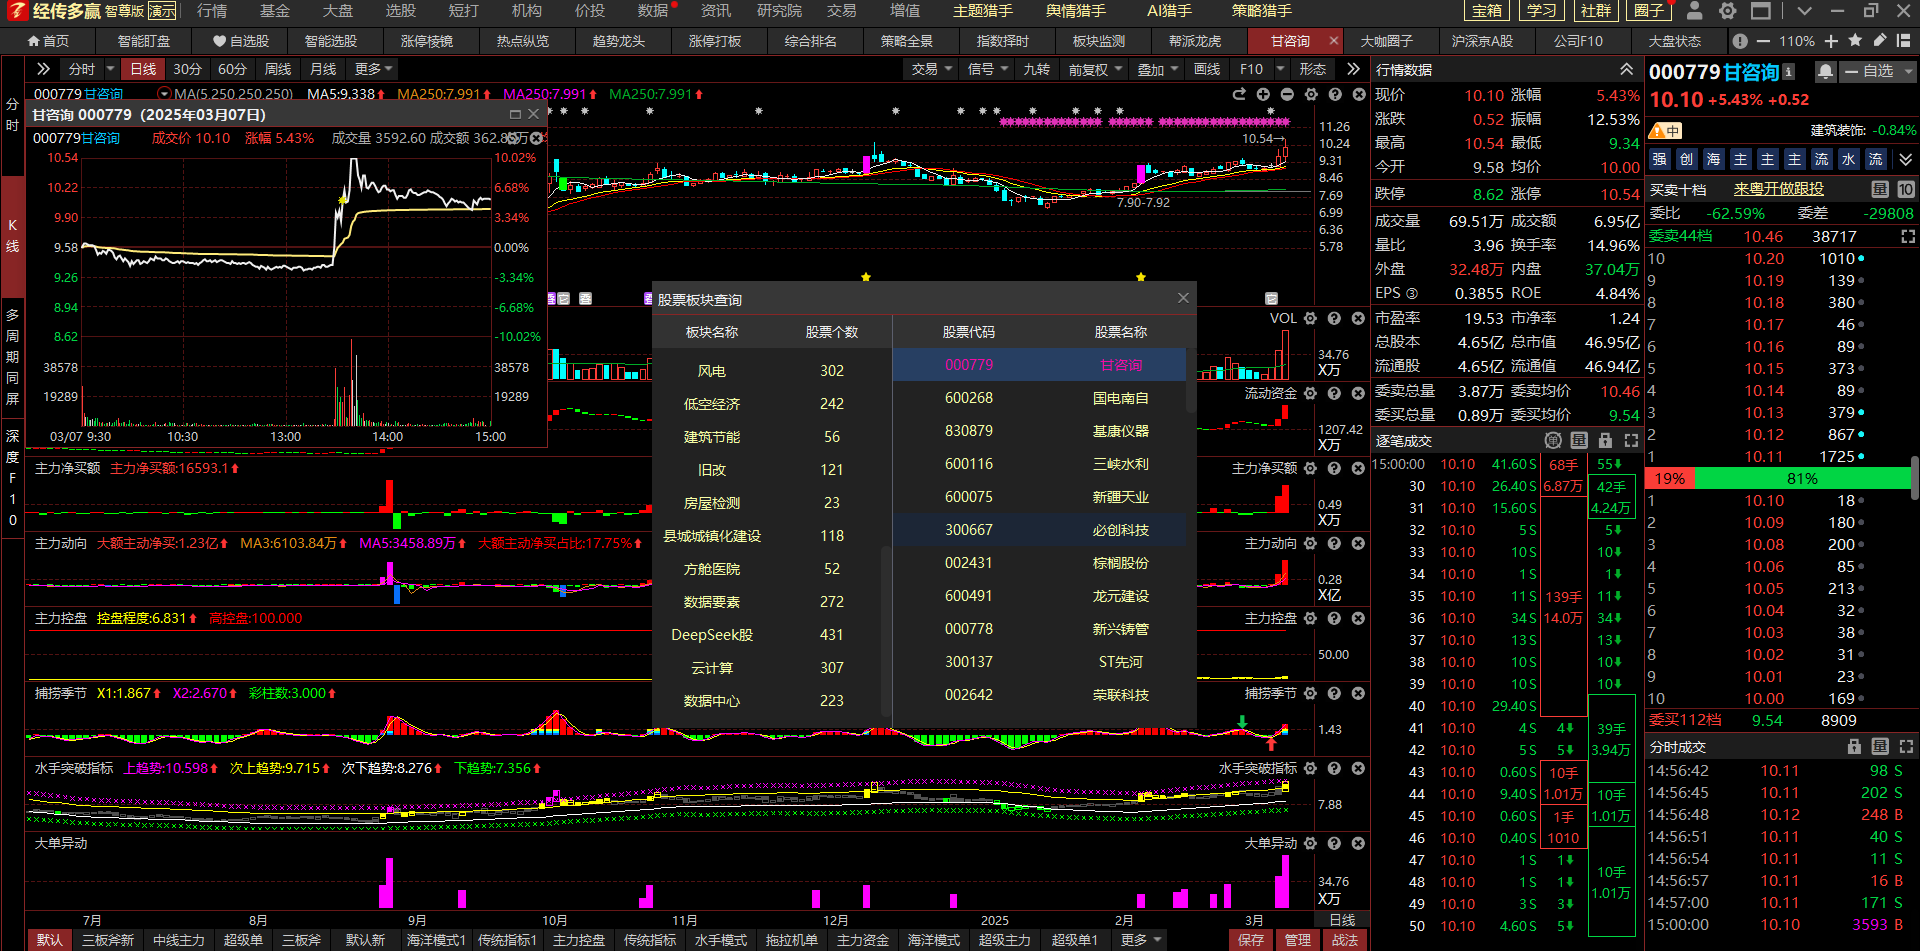Click the help icon of the VOL indicator
Screen dimensions: 1920x951
[1334, 318]
